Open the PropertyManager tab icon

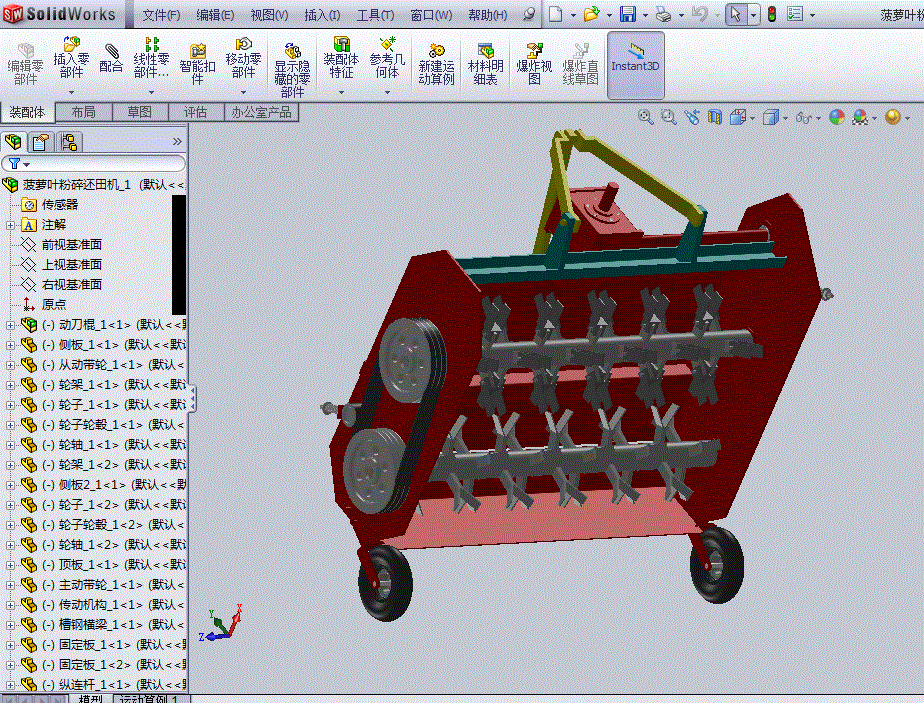40,142
